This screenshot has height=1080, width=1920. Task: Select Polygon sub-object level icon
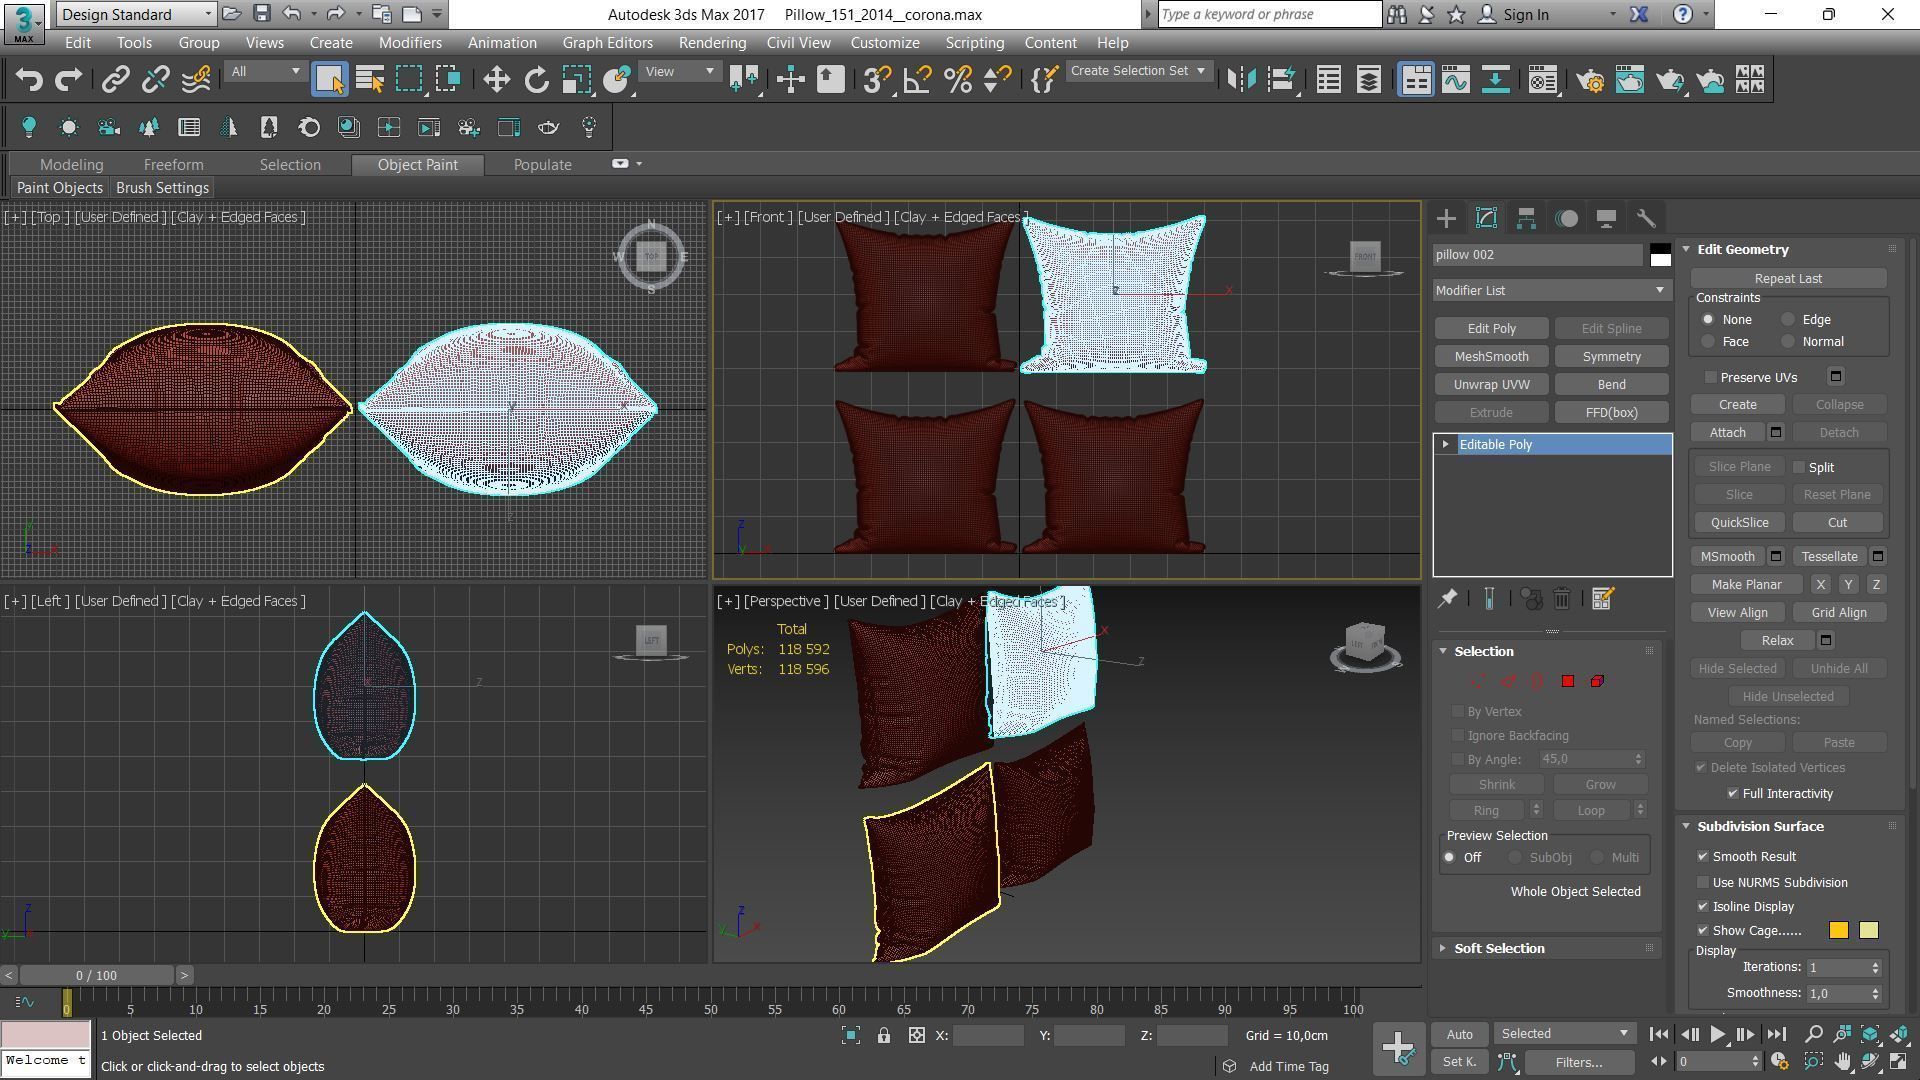(x=1567, y=681)
